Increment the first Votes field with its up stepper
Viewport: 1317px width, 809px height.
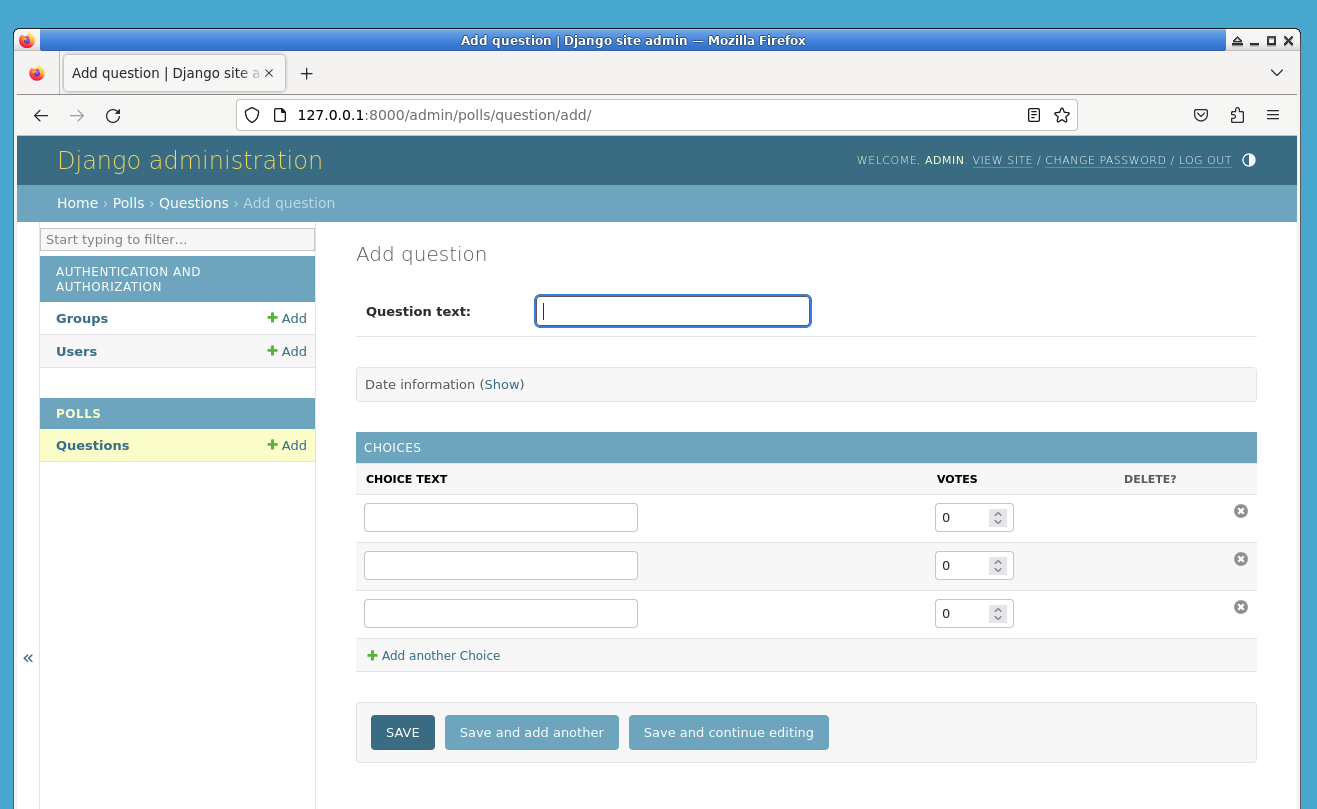click(x=997, y=512)
